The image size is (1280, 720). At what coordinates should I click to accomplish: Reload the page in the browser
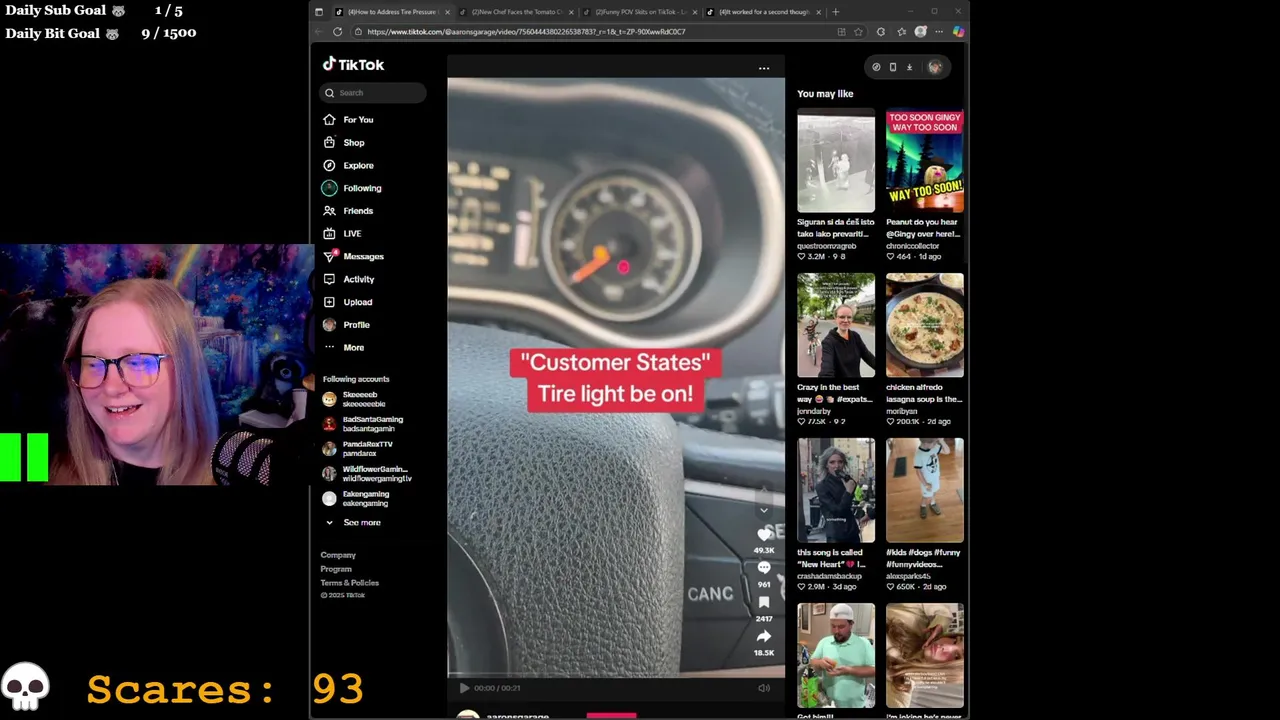tap(337, 32)
